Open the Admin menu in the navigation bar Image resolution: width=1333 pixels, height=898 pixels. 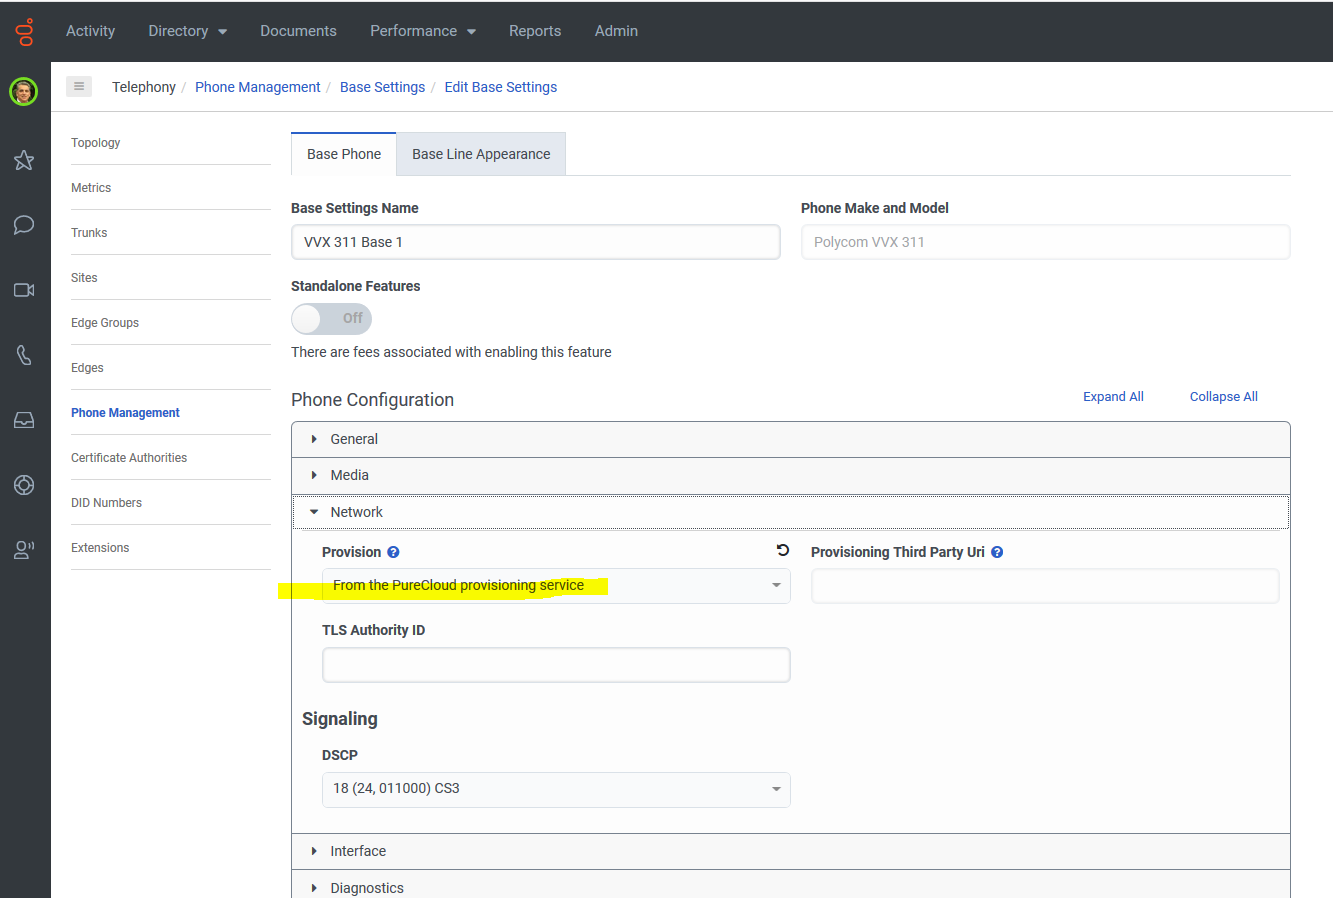click(616, 31)
